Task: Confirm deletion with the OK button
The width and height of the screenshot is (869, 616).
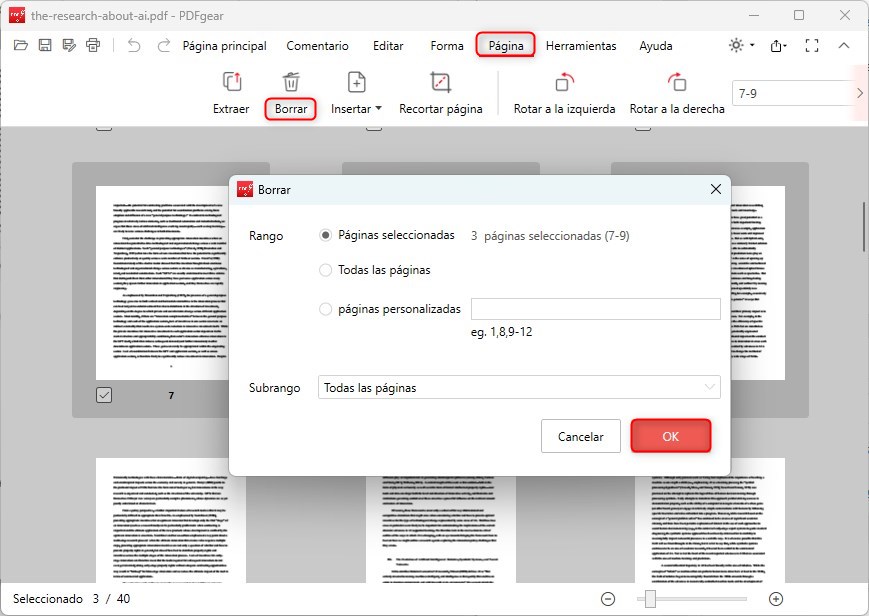Action: pyautogui.click(x=670, y=435)
